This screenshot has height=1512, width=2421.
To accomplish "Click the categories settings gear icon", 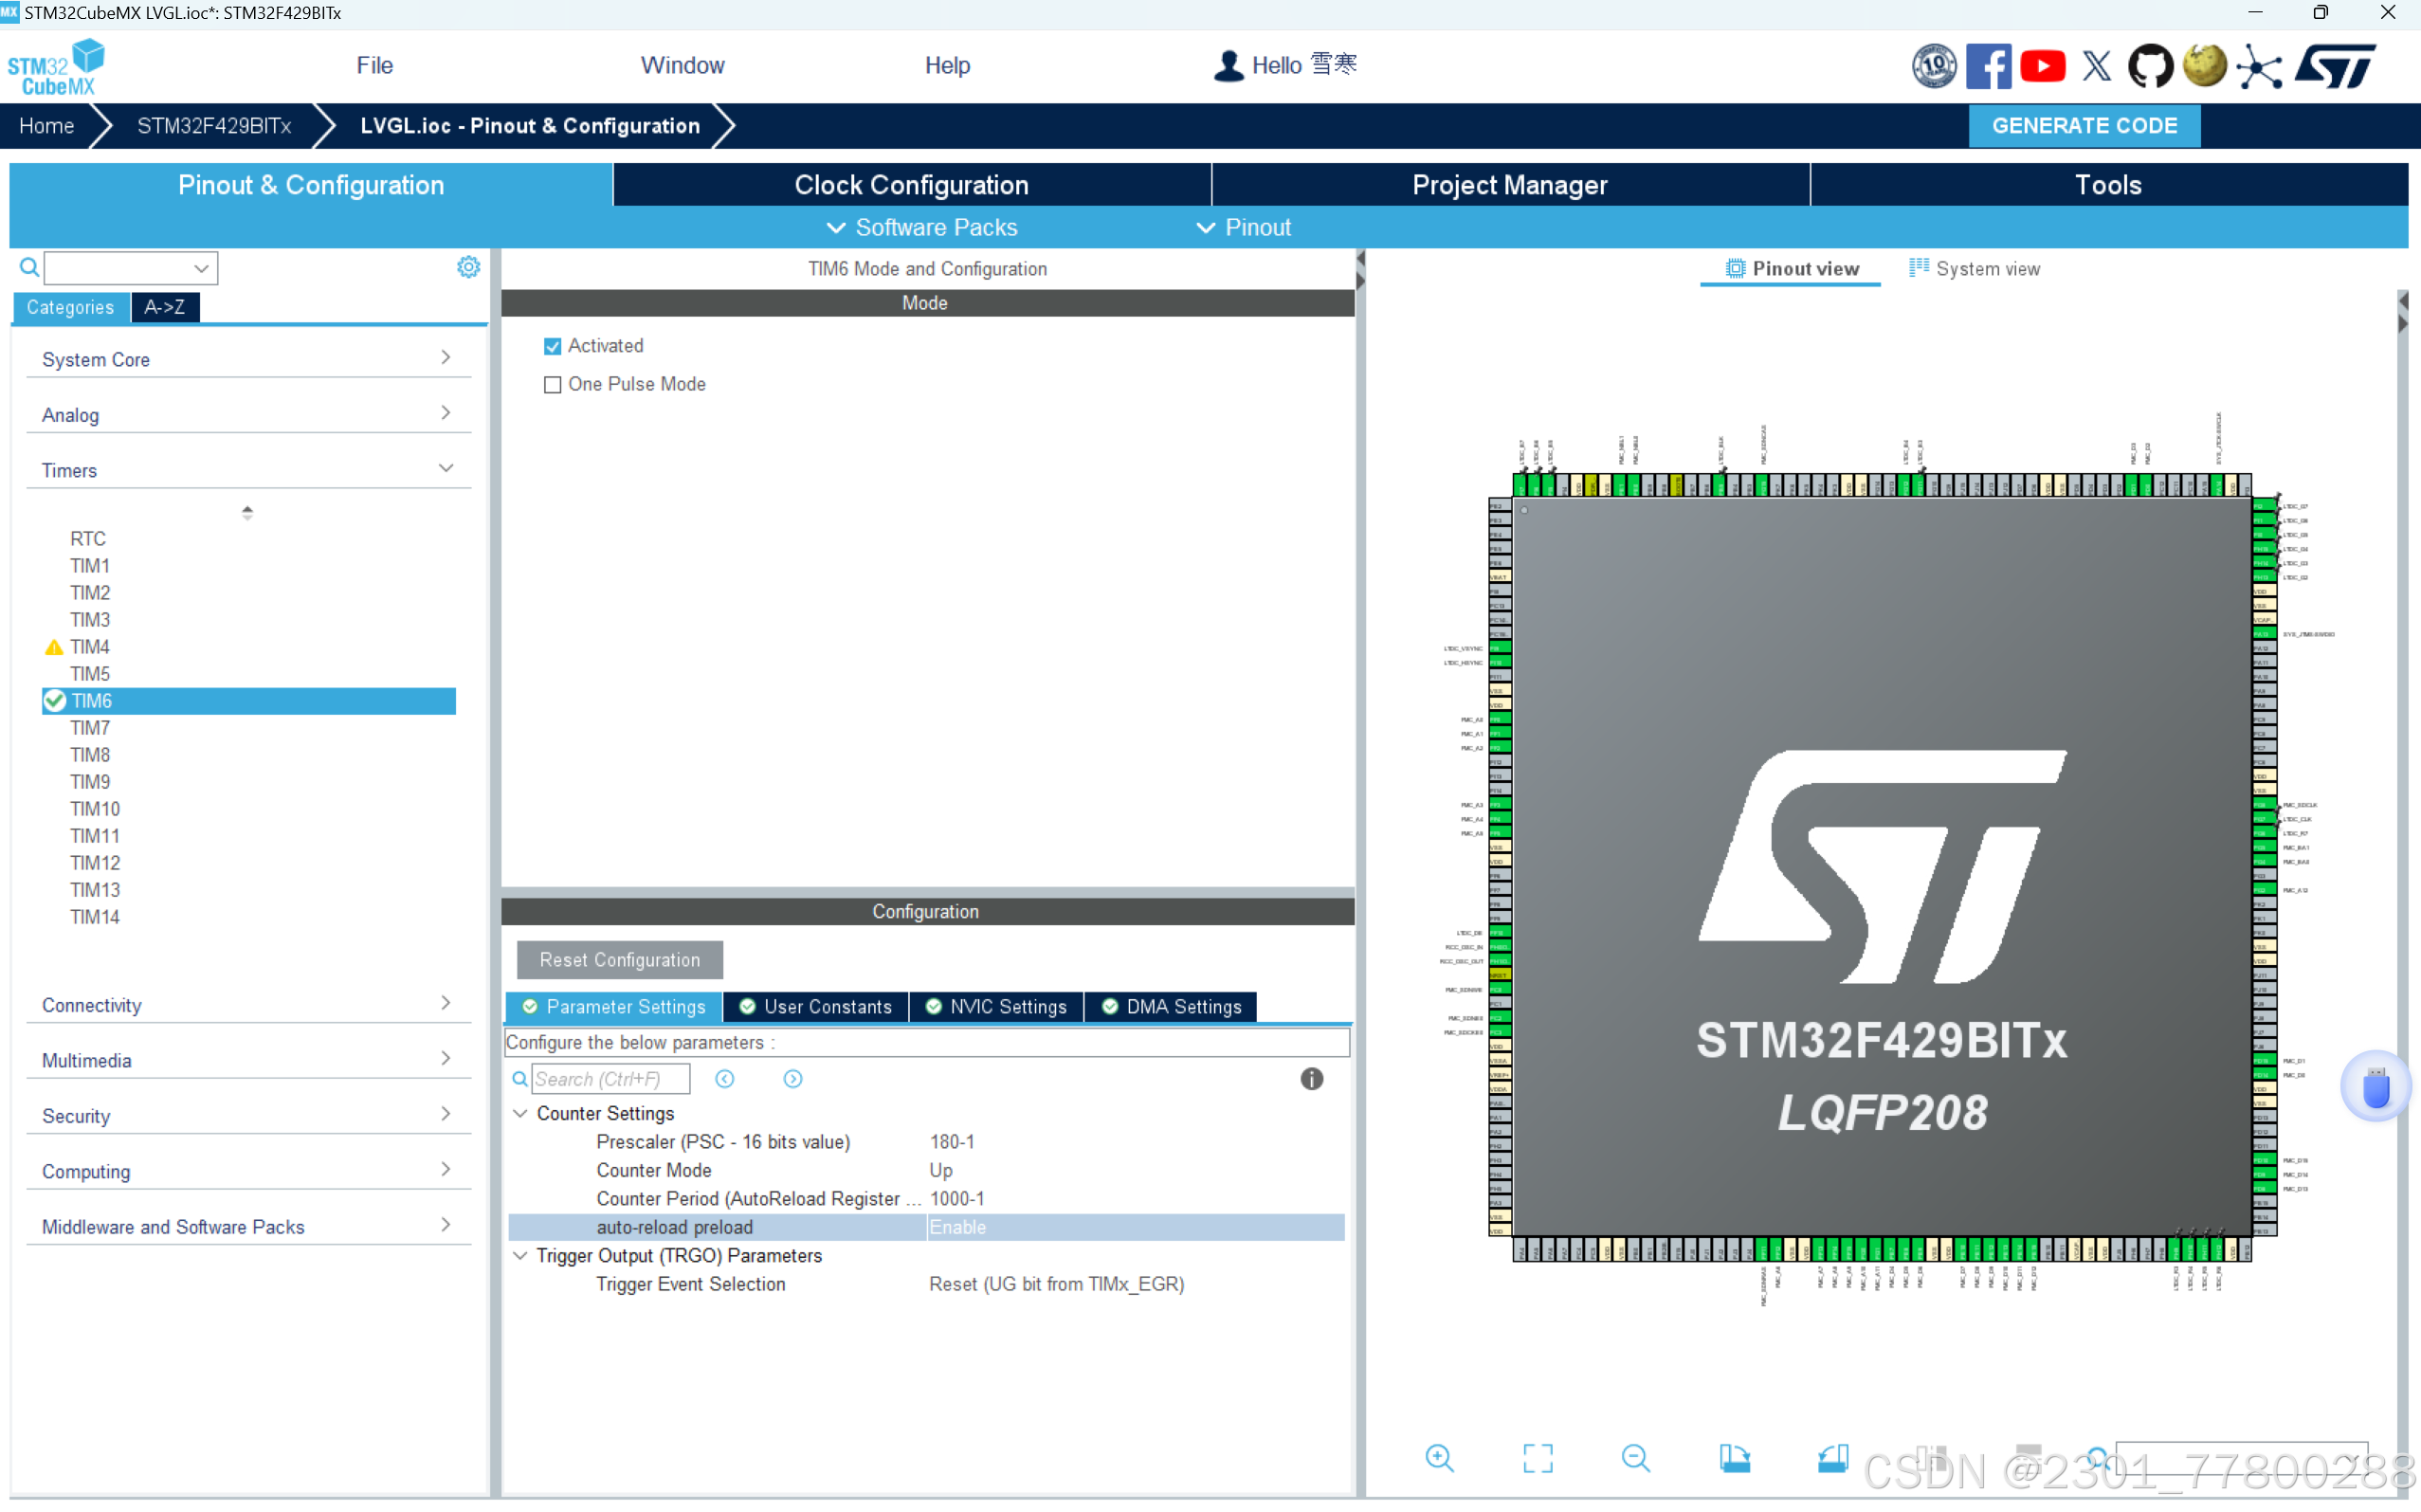I will point(468,267).
